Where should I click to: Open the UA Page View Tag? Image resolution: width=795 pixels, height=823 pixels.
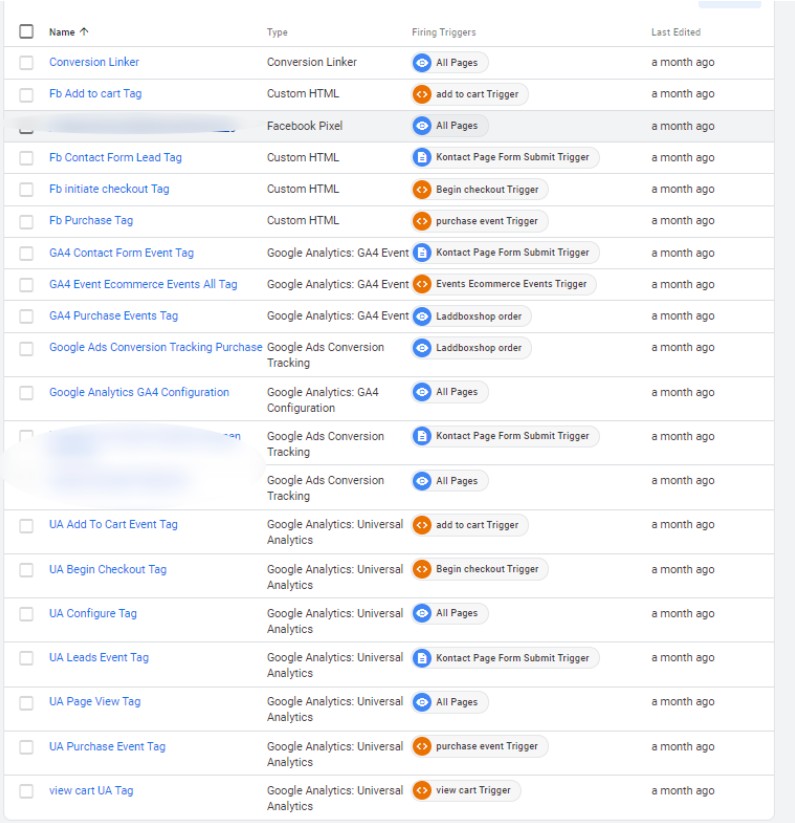click(95, 701)
